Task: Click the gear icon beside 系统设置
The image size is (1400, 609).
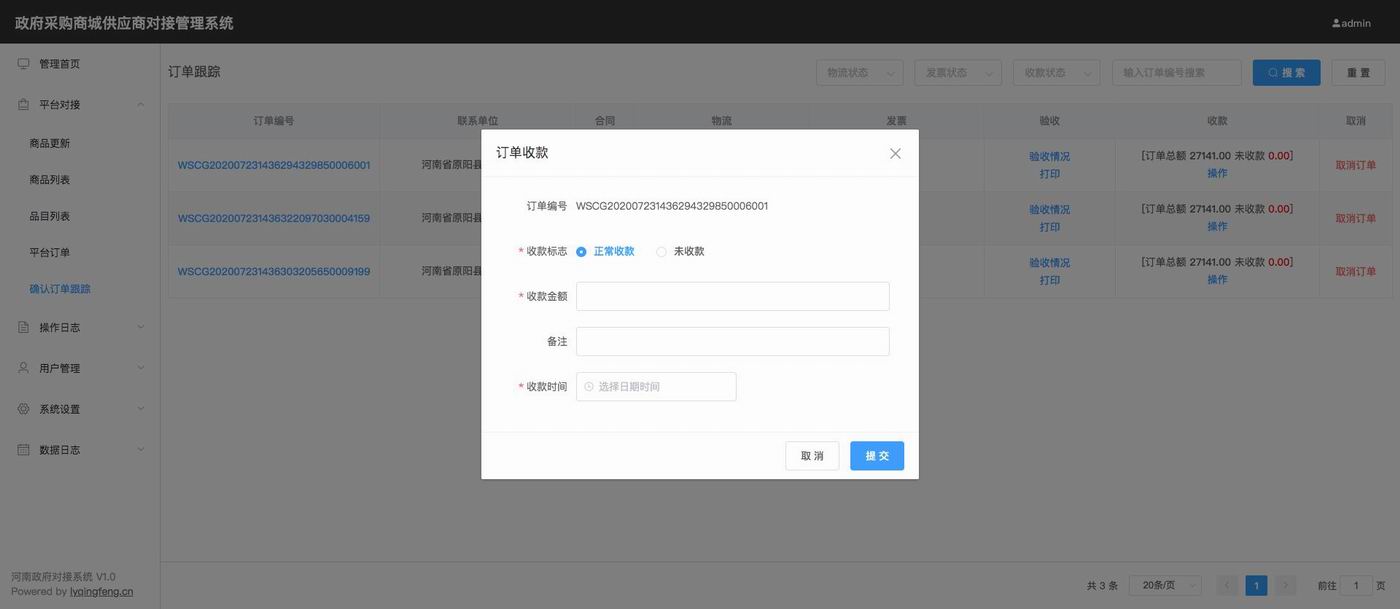Action: tap(23, 409)
